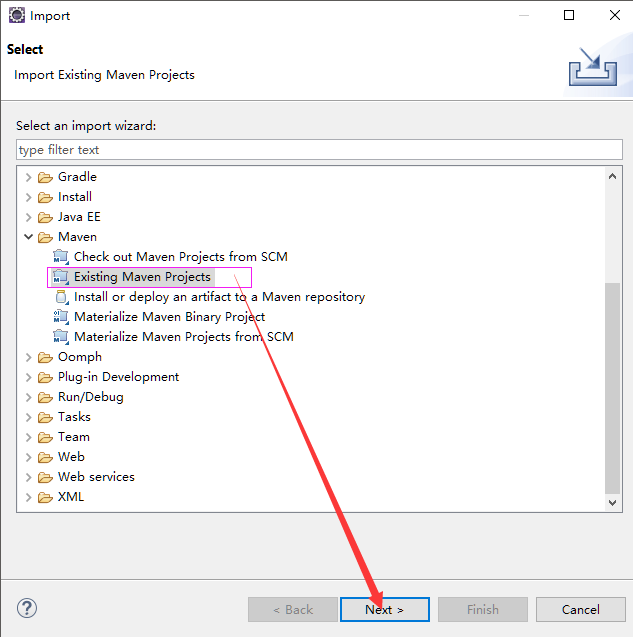Click the Existing Maven Projects icon
This screenshot has width=633, height=637.
click(61, 277)
